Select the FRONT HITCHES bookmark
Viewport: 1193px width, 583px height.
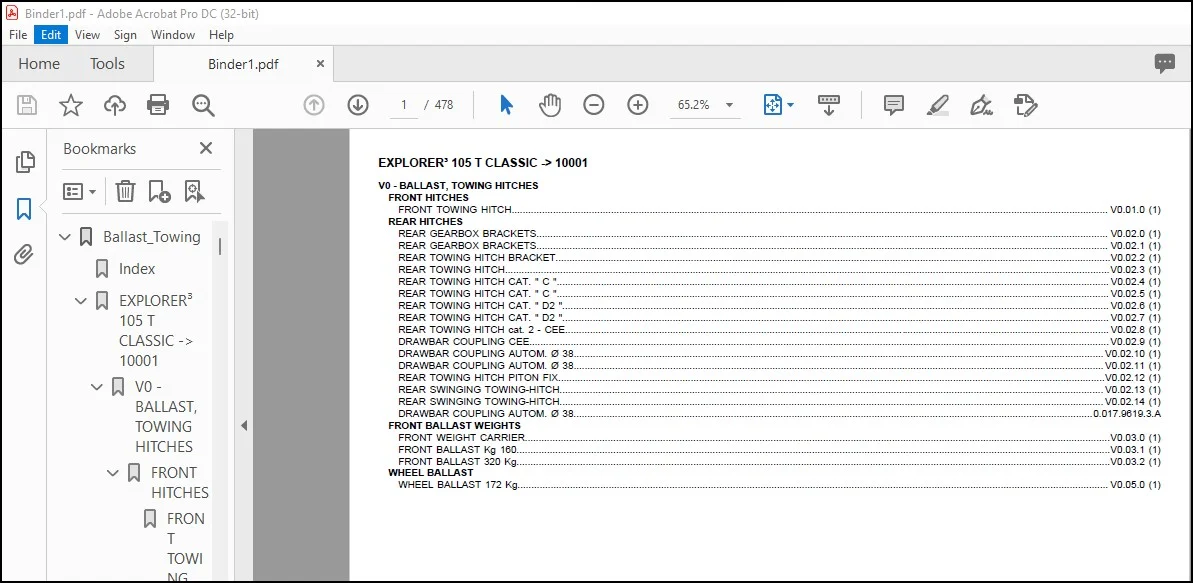(180, 483)
